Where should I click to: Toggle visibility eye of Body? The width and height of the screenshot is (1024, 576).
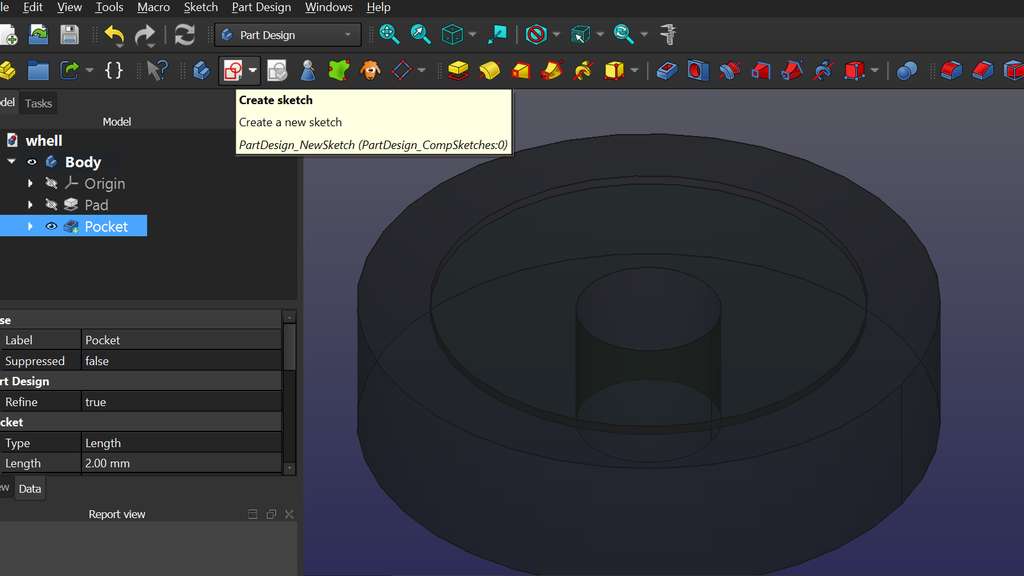click(32, 162)
